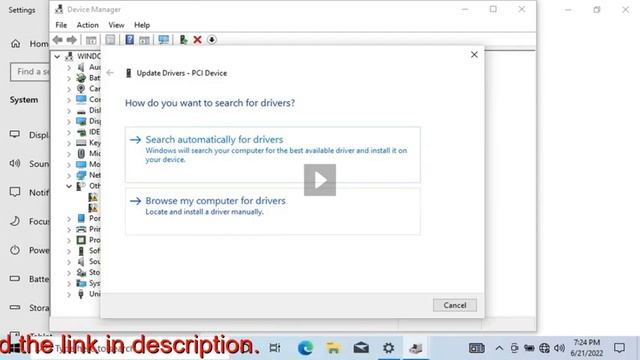The height and width of the screenshot is (360, 640).
Task: Select the Processors chip icon in device tree
Action: [81, 240]
